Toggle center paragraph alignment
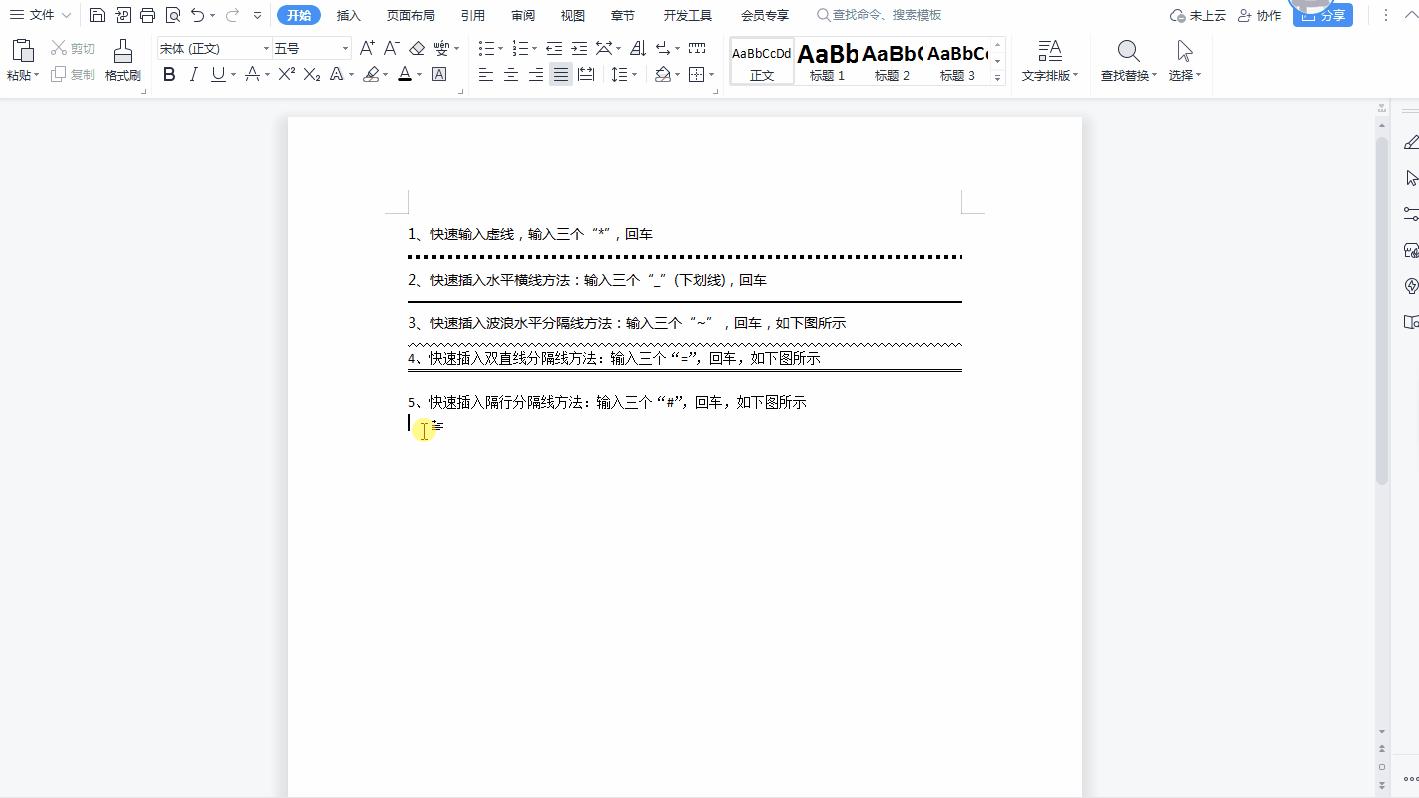This screenshot has width=1419, height=798. (511, 73)
